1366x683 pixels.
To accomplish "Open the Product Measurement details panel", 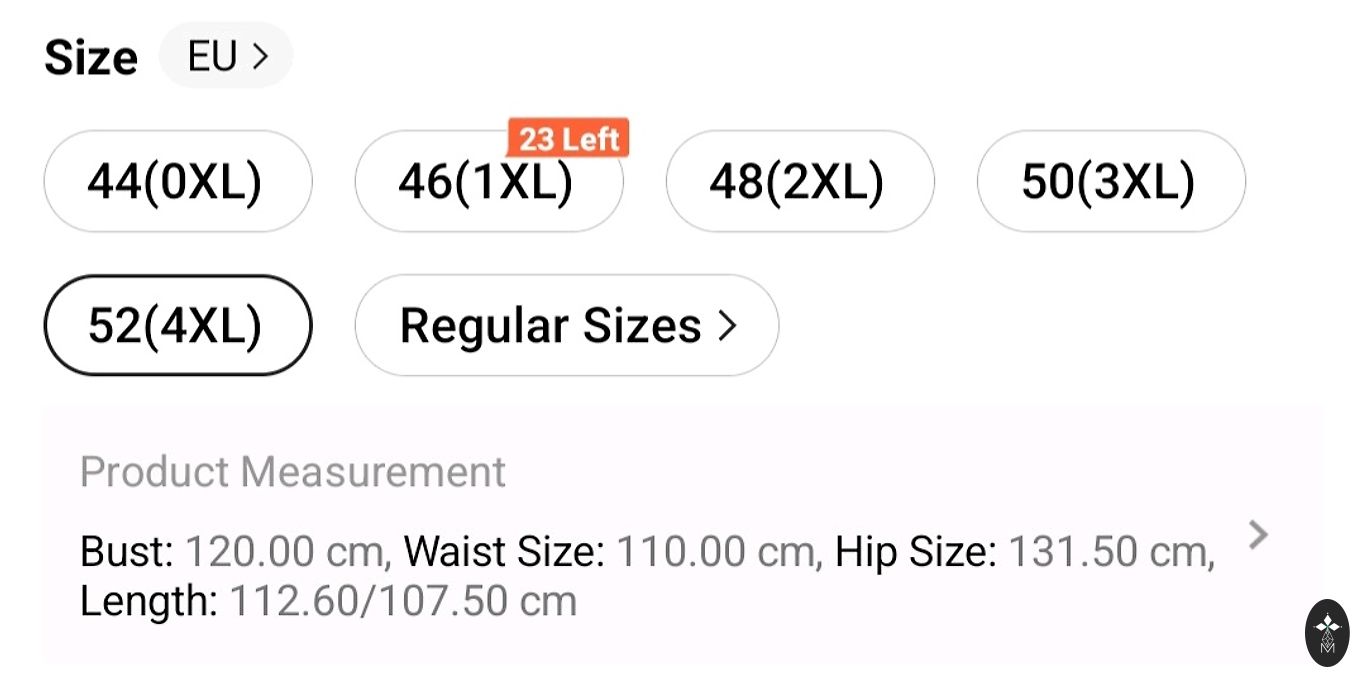I will point(680,536).
